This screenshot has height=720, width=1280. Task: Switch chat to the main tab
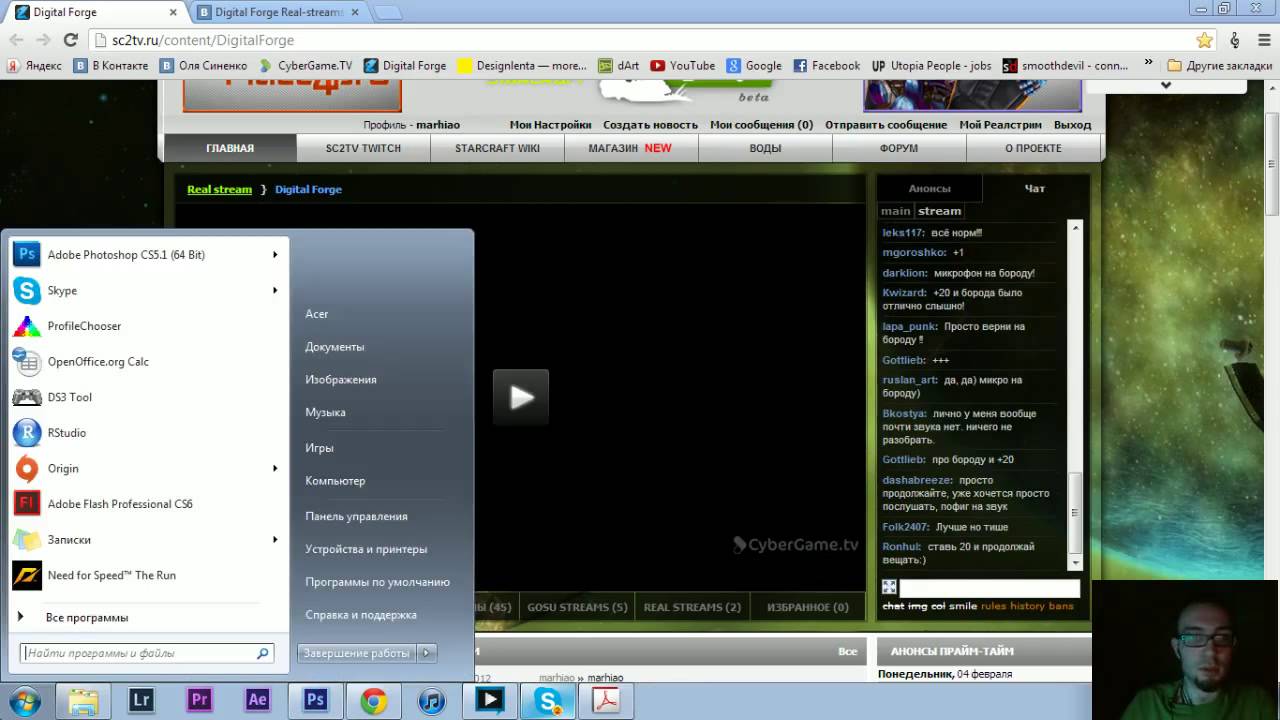(895, 211)
